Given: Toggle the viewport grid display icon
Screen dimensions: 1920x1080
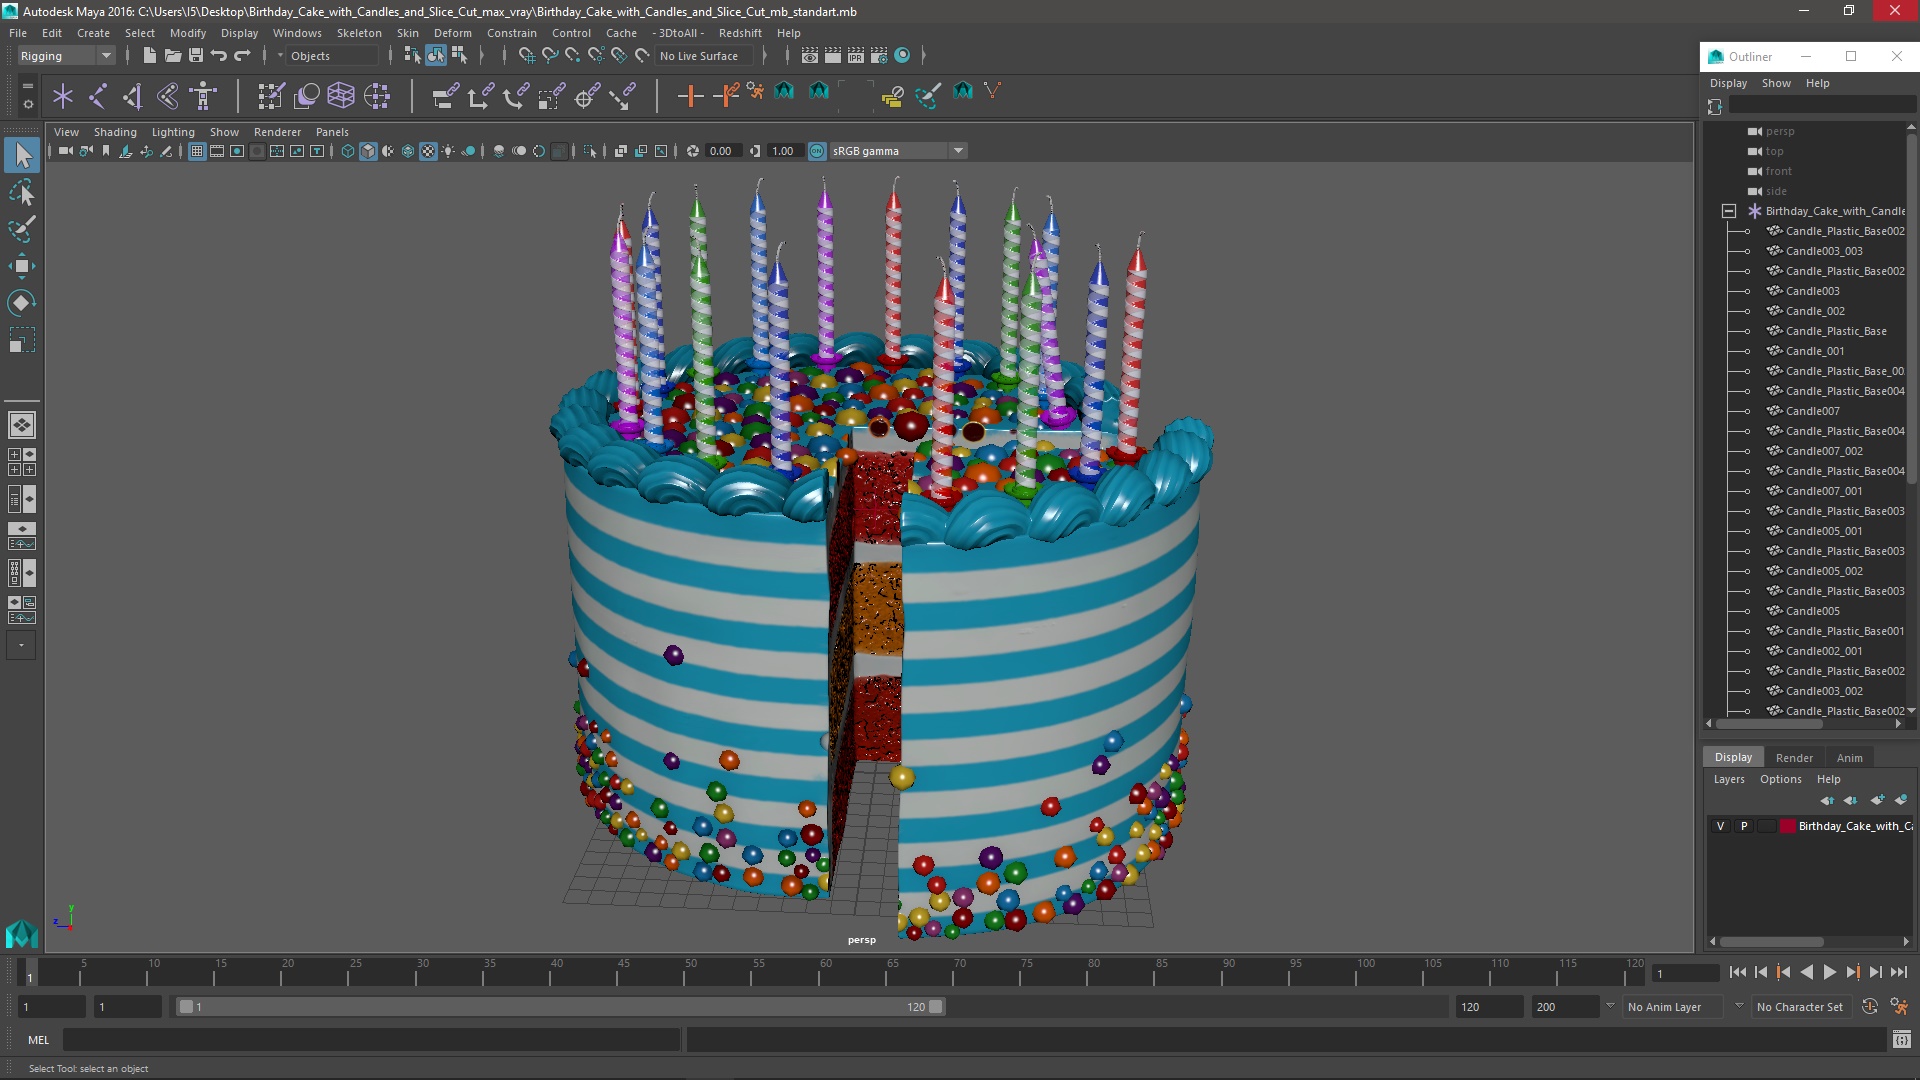Looking at the screenshot, I should pos(197,151).
